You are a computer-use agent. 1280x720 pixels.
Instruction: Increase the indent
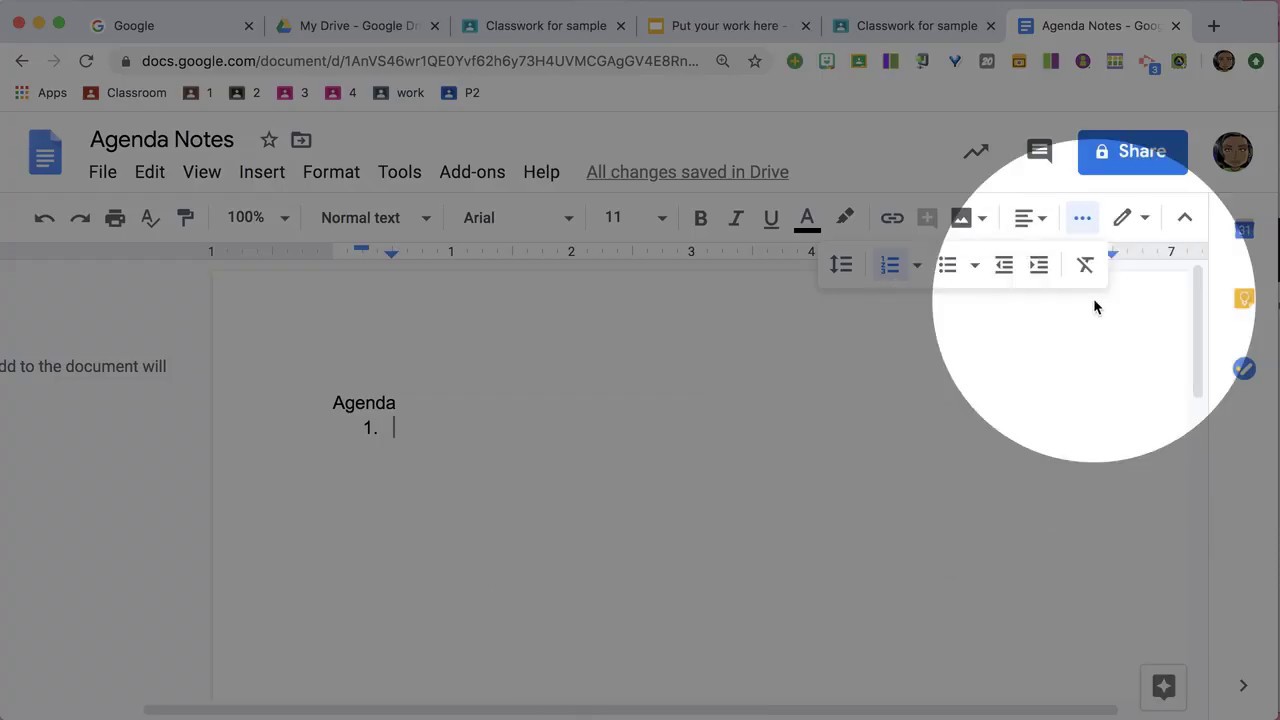pos(1039,265)
